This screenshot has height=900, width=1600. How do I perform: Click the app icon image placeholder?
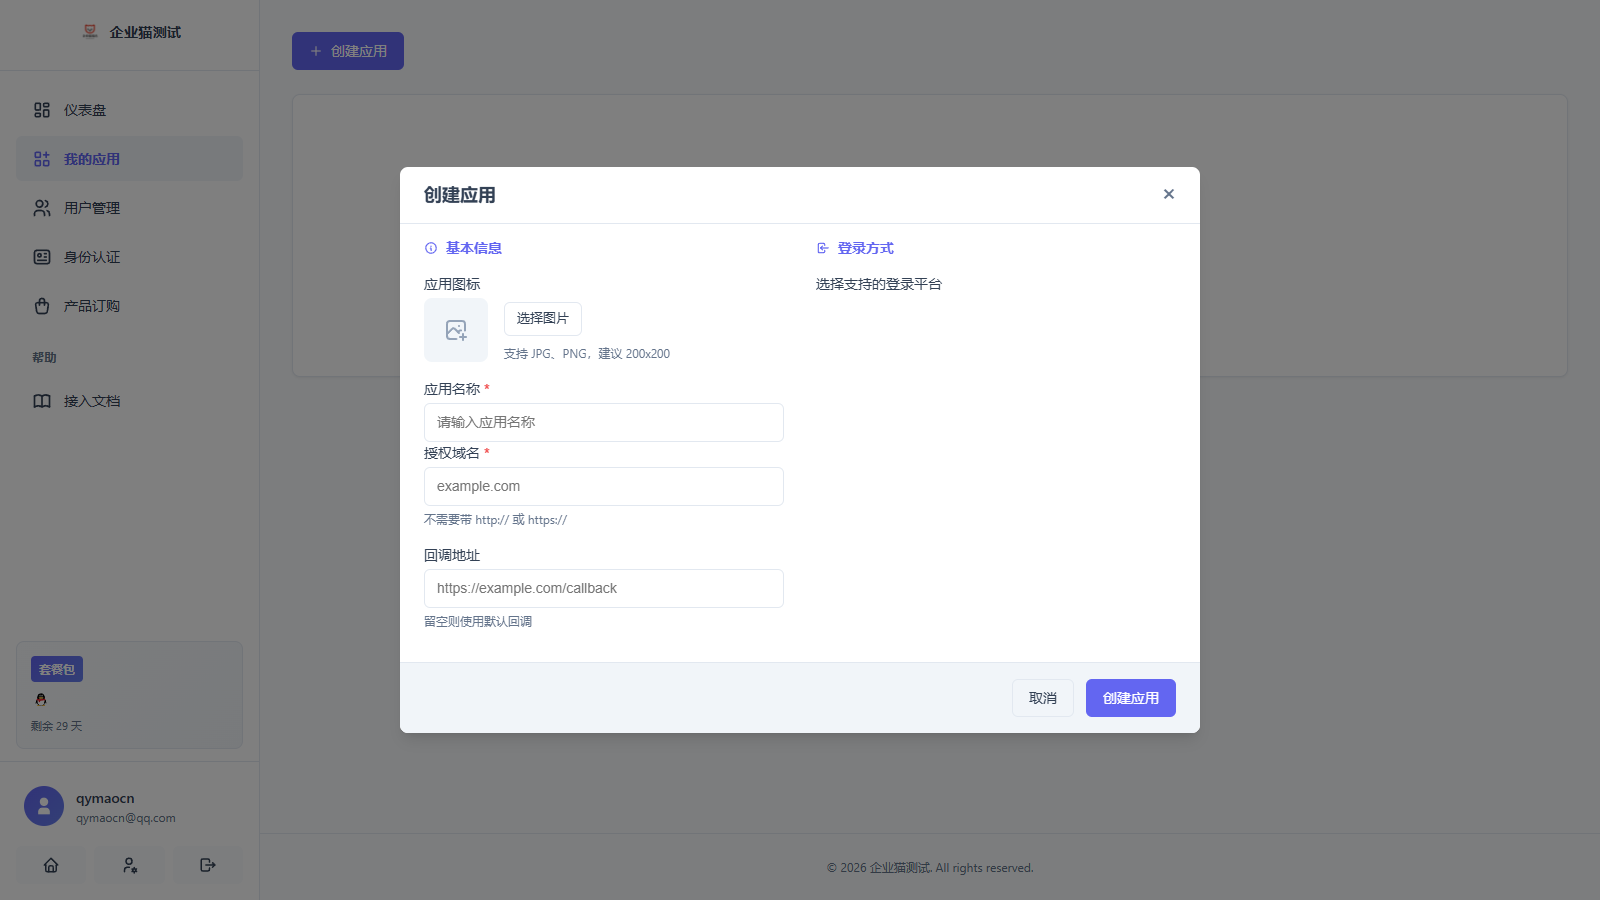pyautogui.click(x=456, y=330)
